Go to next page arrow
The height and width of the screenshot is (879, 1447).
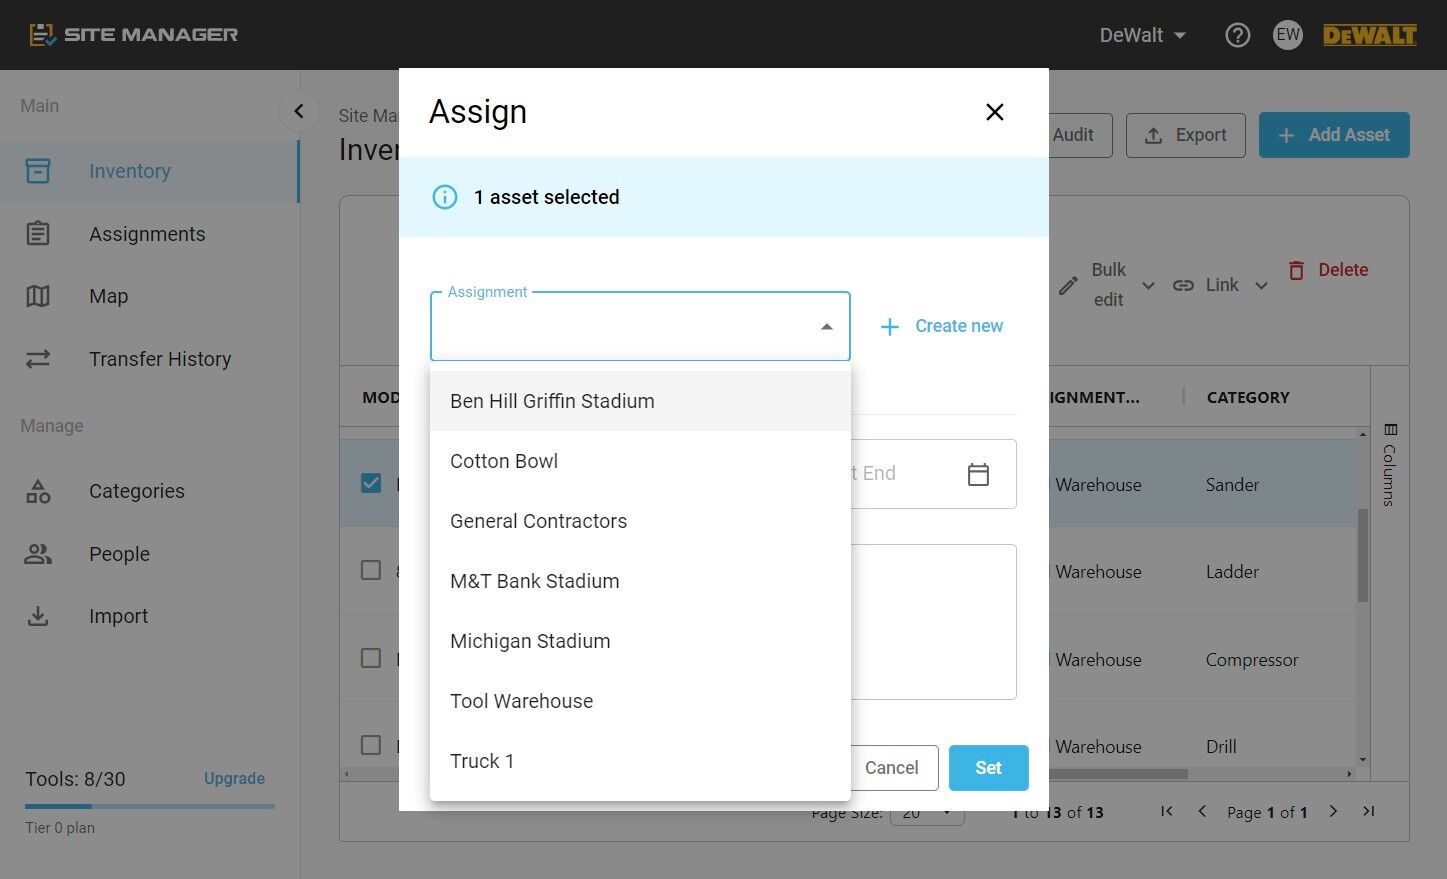pos(1333,811)
